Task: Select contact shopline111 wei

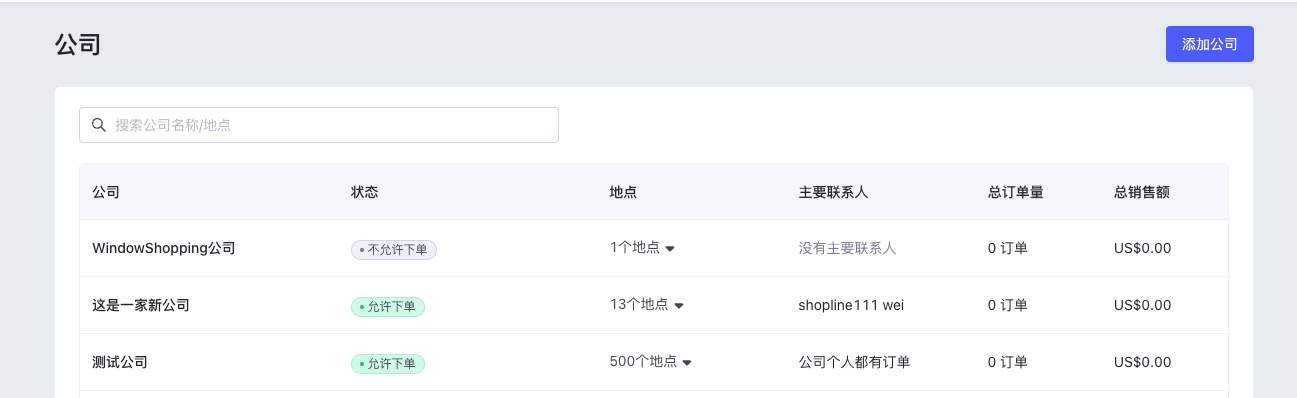Action: click(851, 305)
